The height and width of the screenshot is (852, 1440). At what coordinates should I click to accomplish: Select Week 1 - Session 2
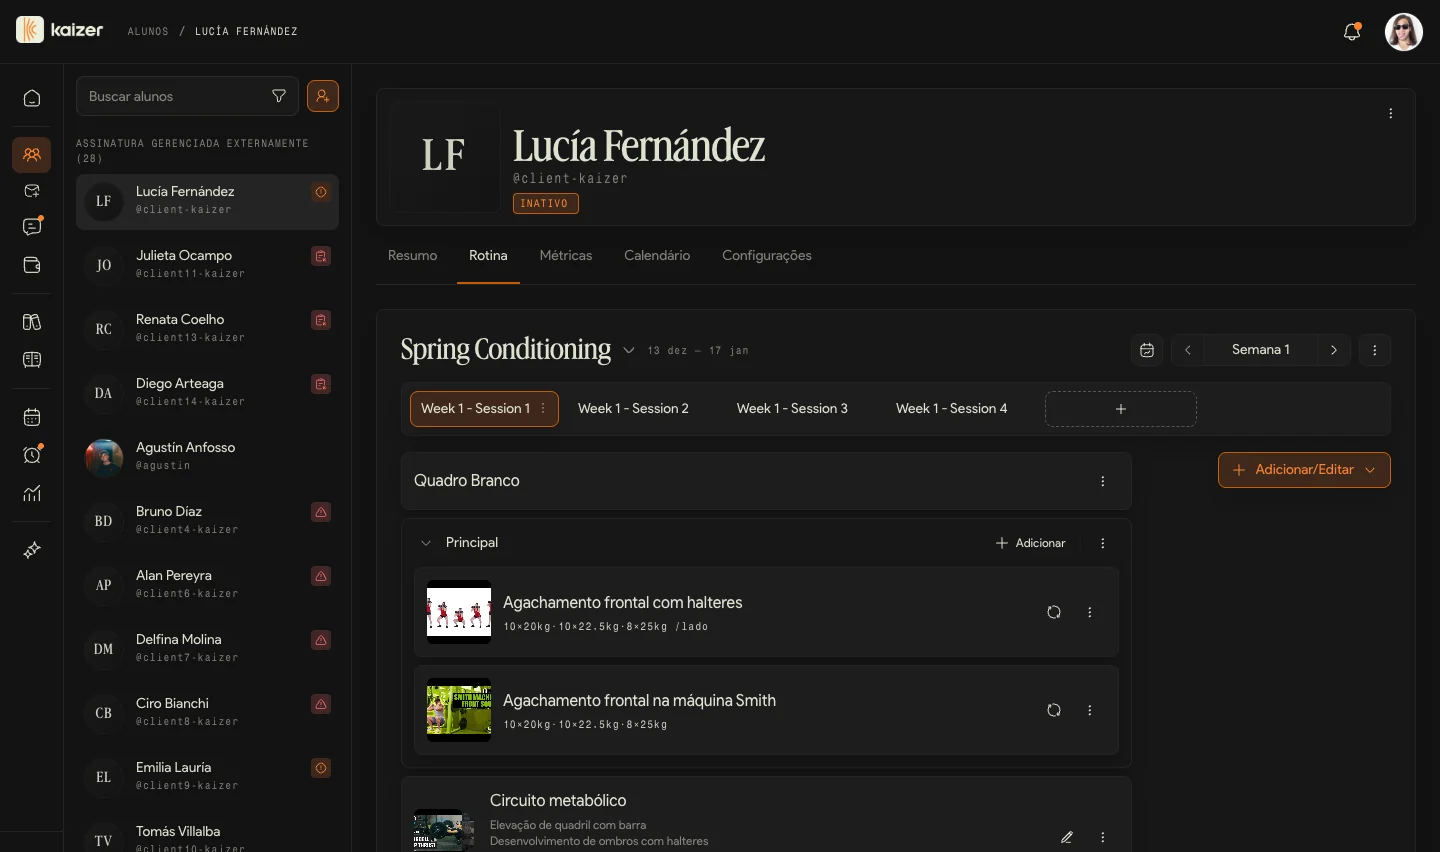coord(633,409)
